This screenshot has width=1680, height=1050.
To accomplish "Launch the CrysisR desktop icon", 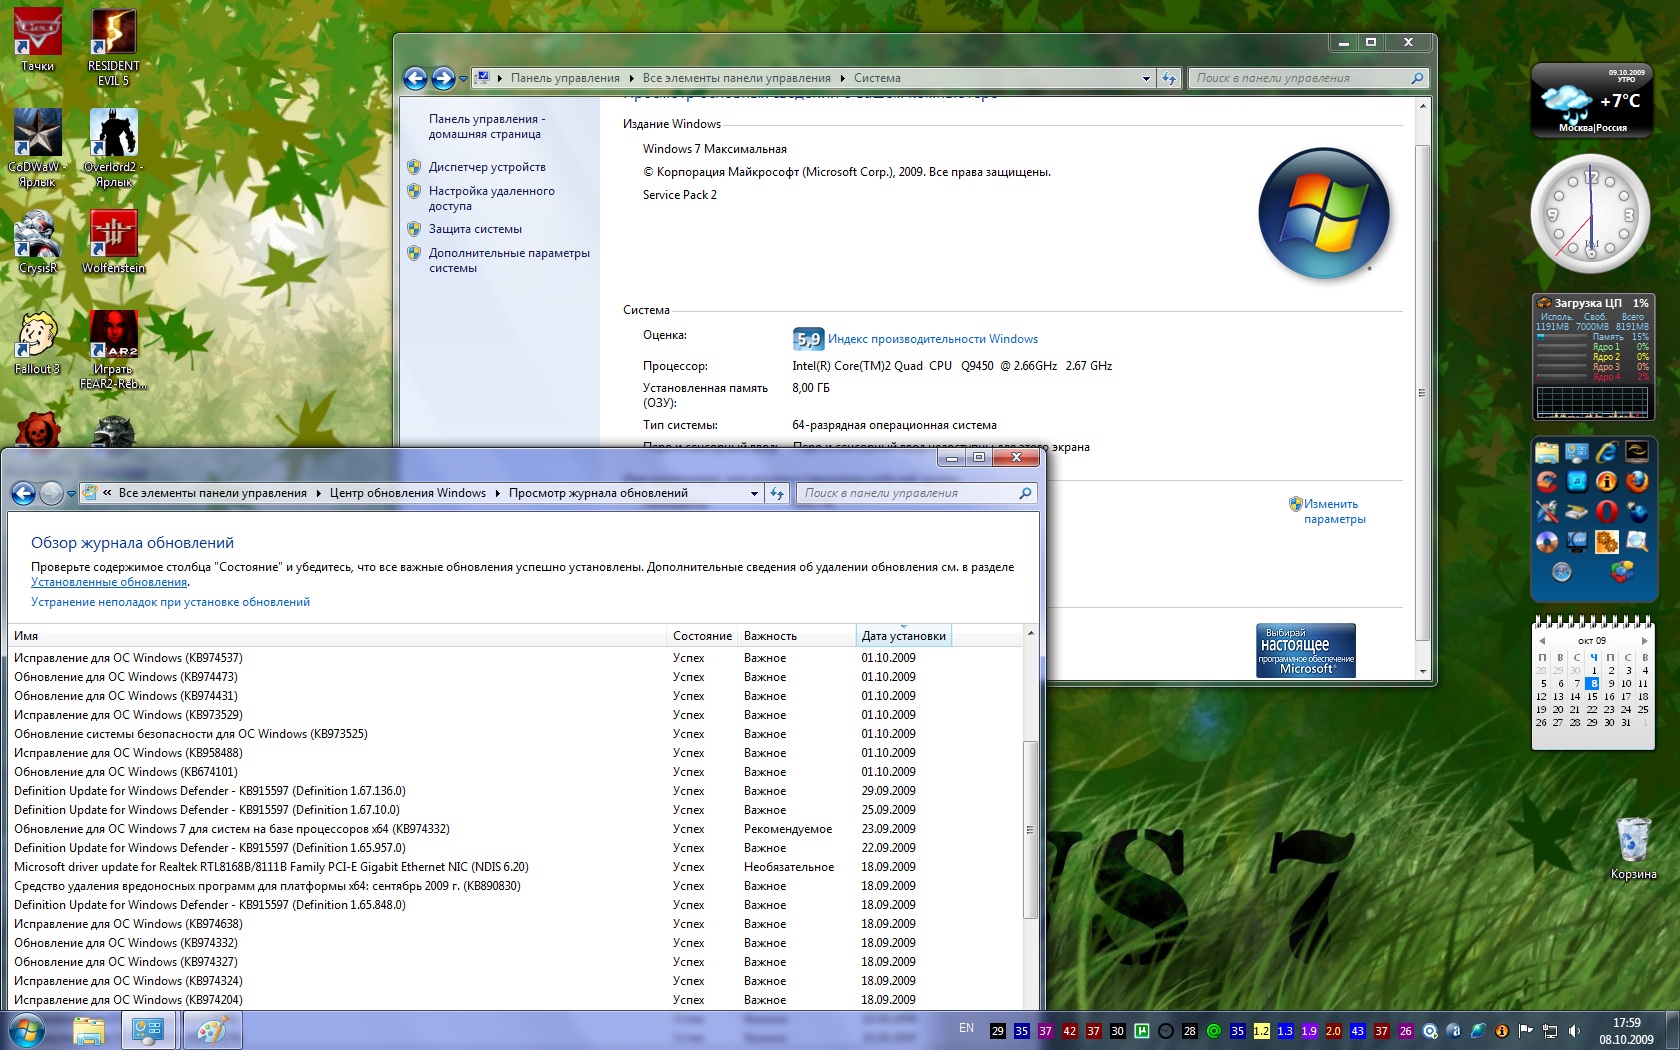I will pyautogui.click(x=37, y=242).
